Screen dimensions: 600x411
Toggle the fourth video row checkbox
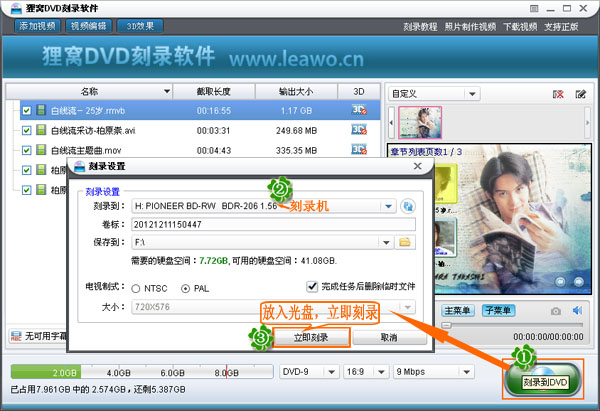pos(26,170)
